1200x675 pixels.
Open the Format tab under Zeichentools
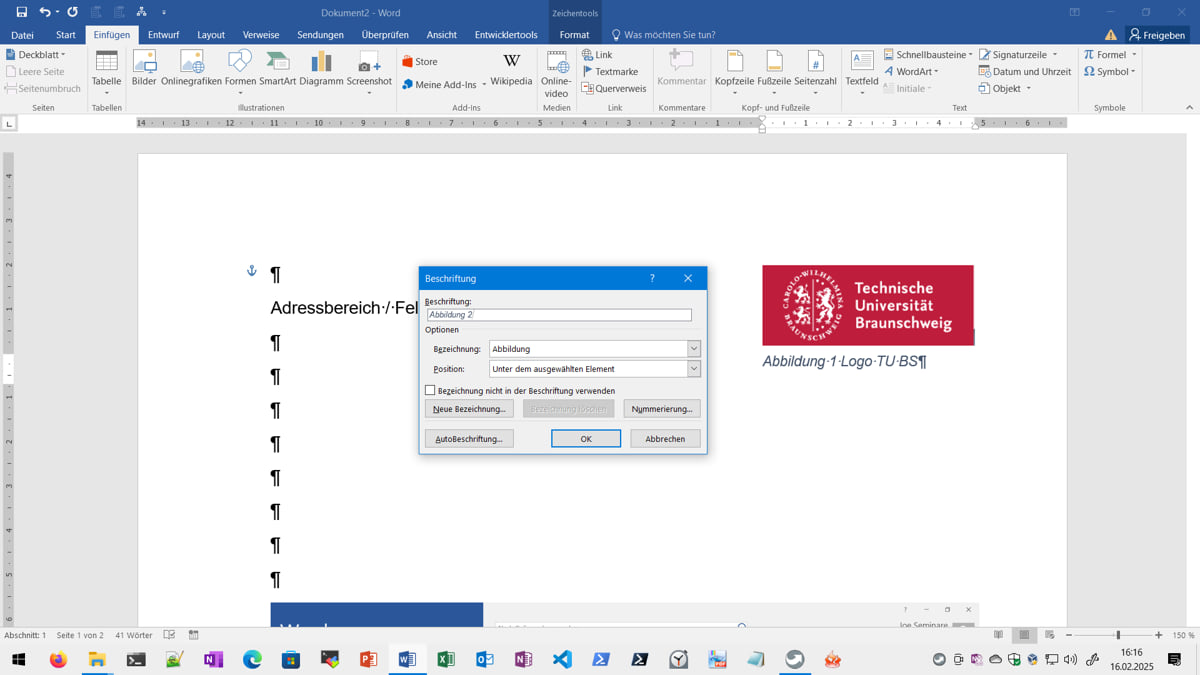coord(574,35)
